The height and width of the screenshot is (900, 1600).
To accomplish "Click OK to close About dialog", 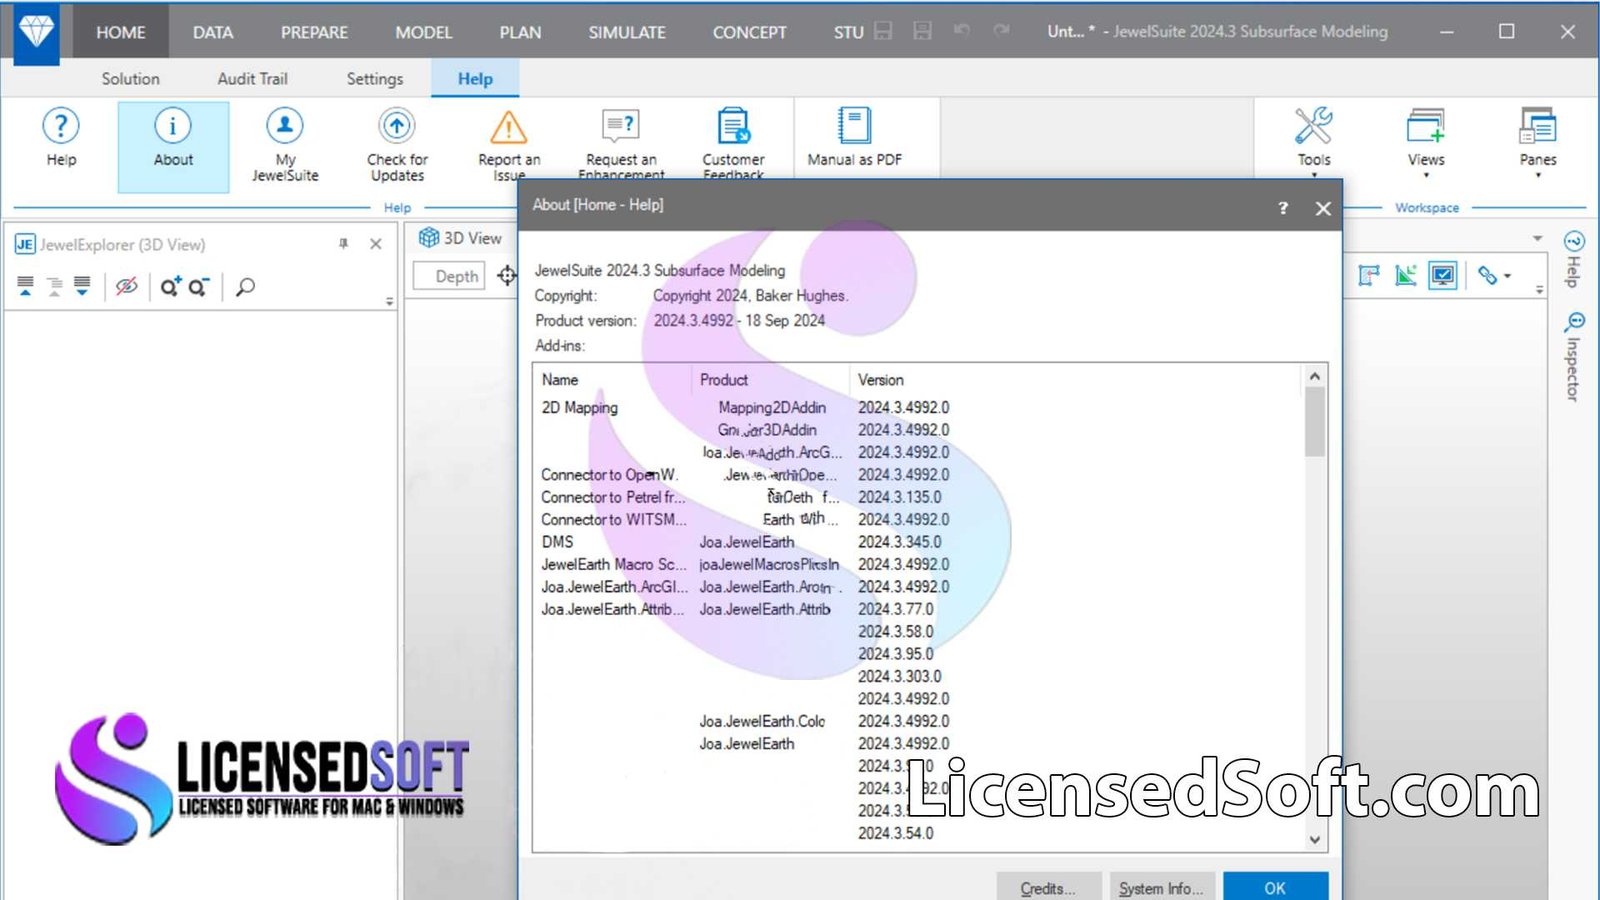I will pyautogui.click(x=1275, y=888).
